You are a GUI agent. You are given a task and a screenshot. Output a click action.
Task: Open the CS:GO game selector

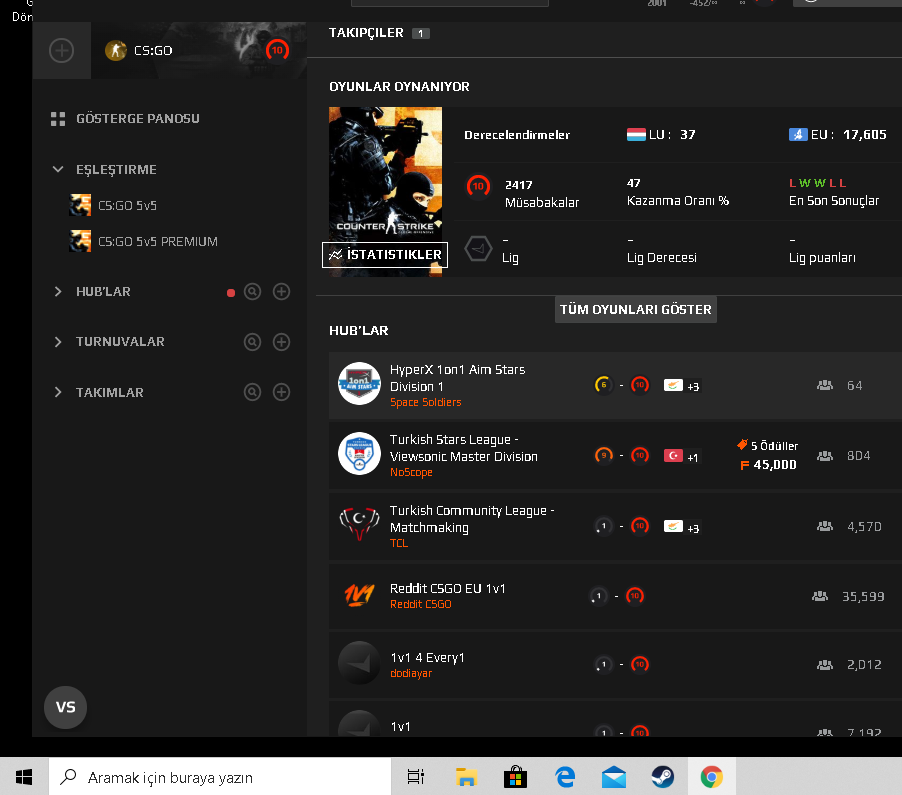coord(198,51)
